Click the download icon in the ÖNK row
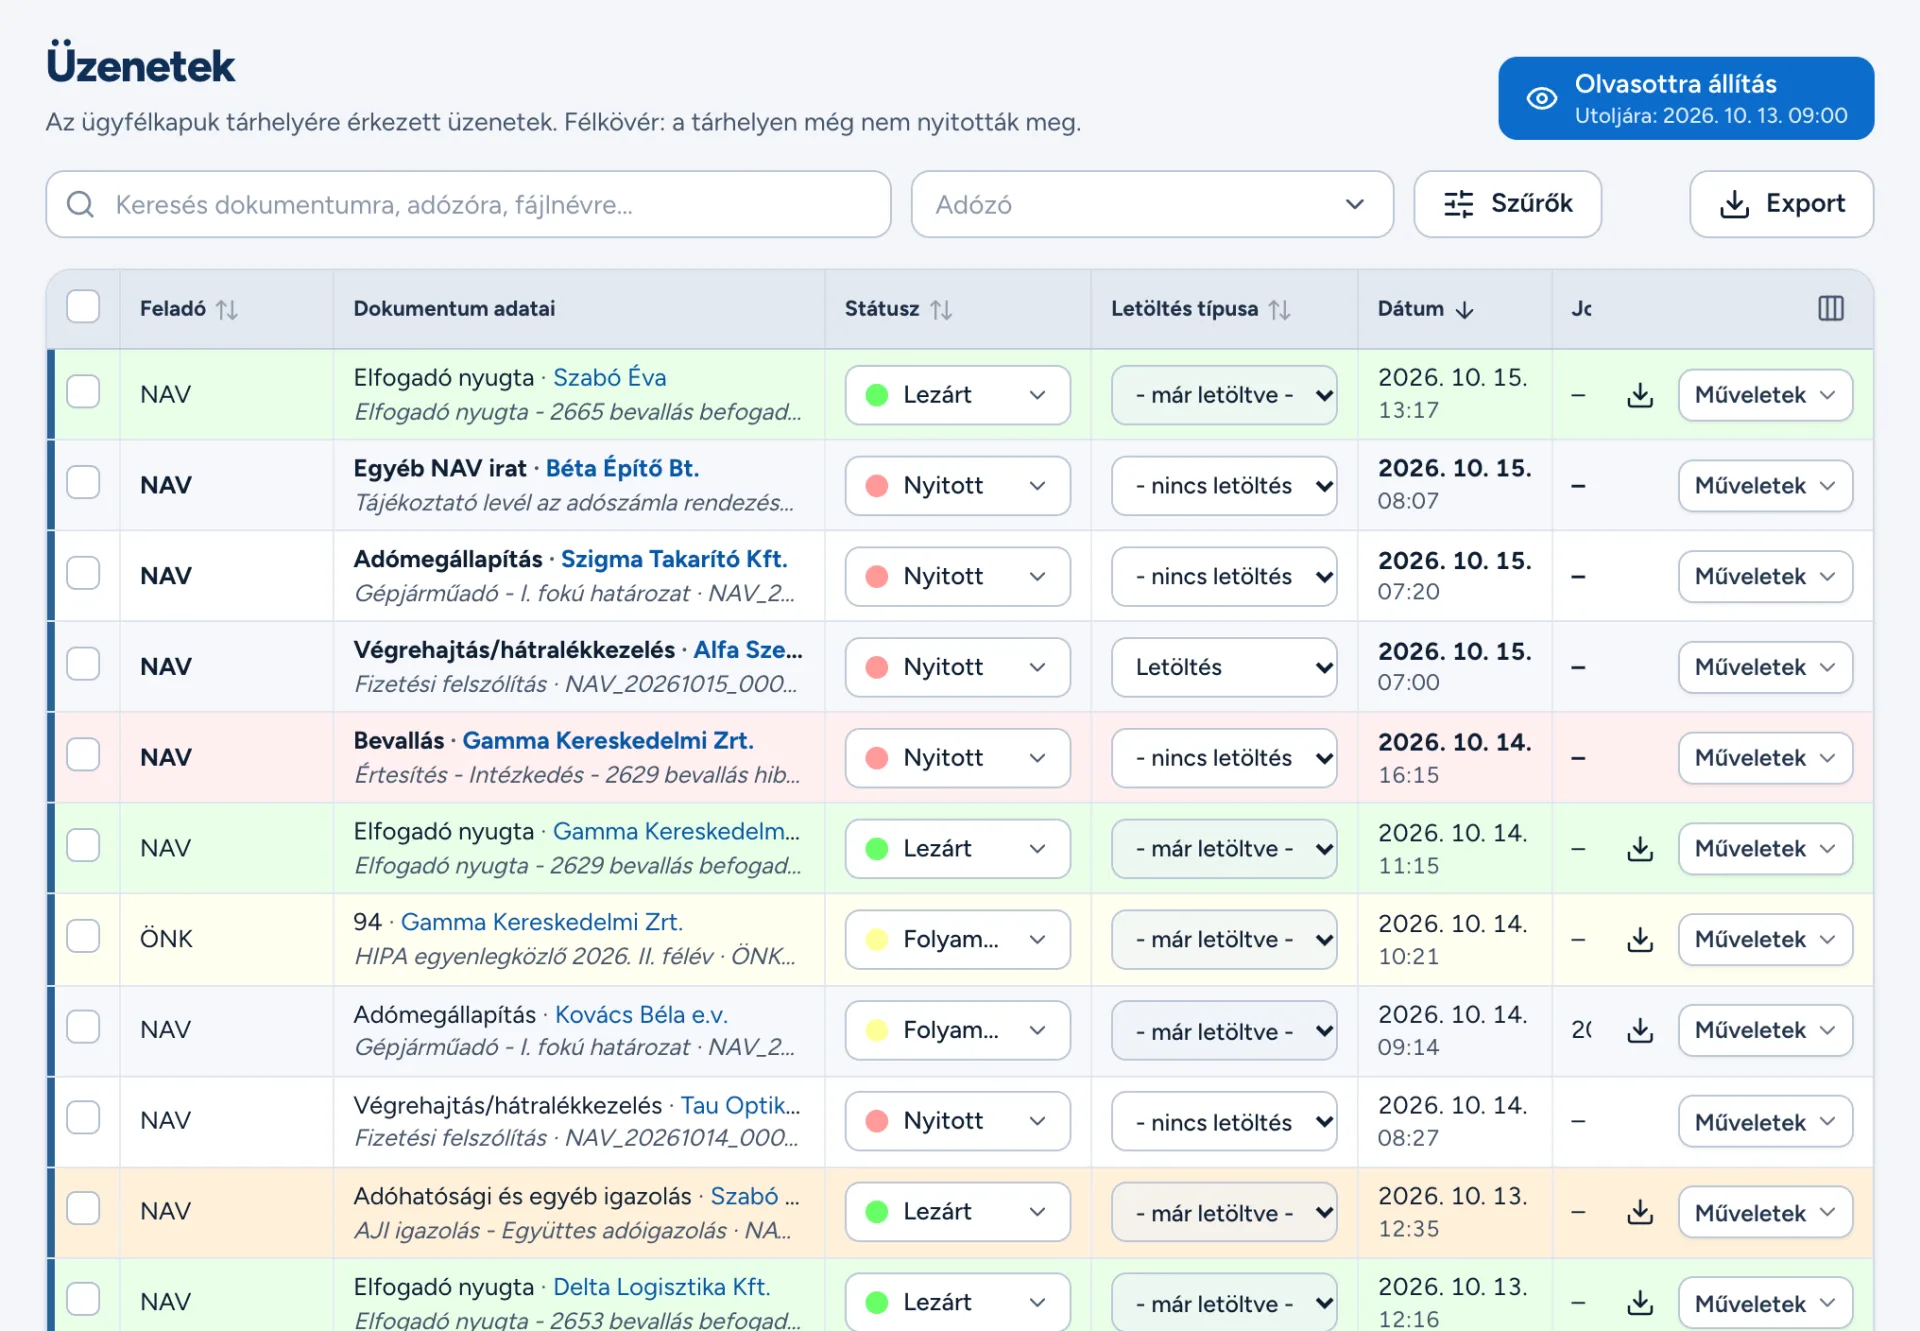Image resolution: width=1920 pixels, height=1331 pixels. (1640, 940)
